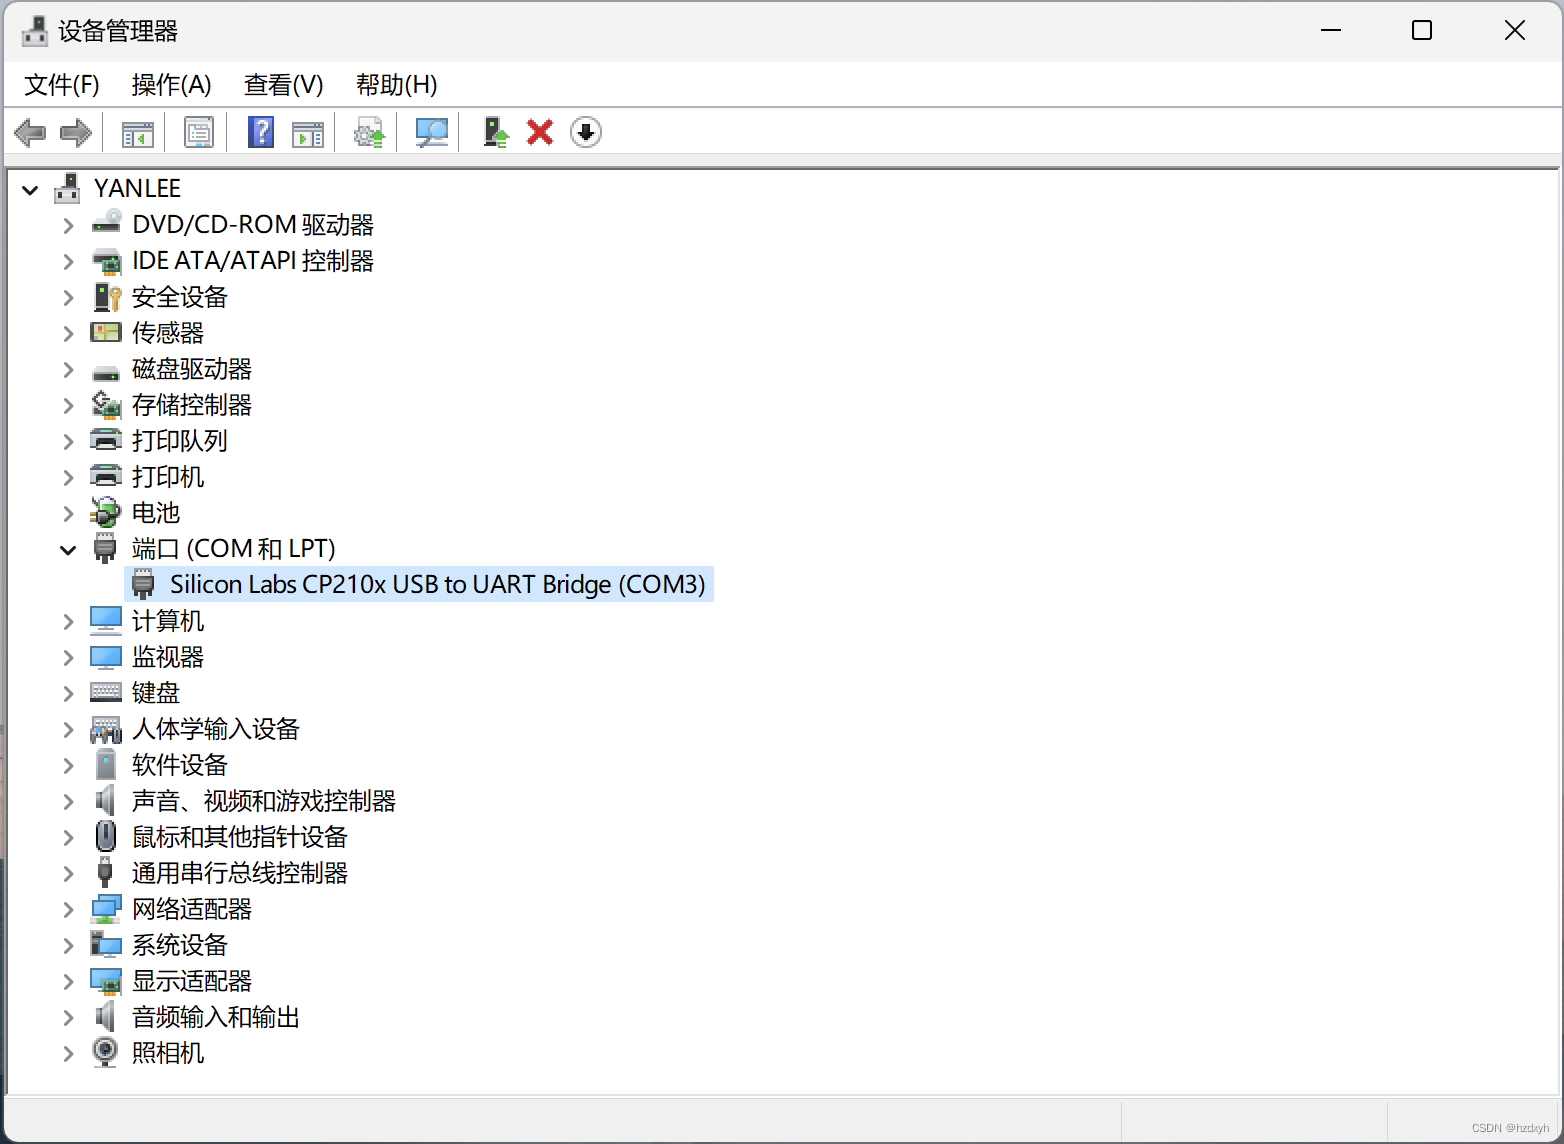Click the 端口 (COM 和 LPT) port icon
Viewport: 1564px width, 1144px height.
point(105,548)
